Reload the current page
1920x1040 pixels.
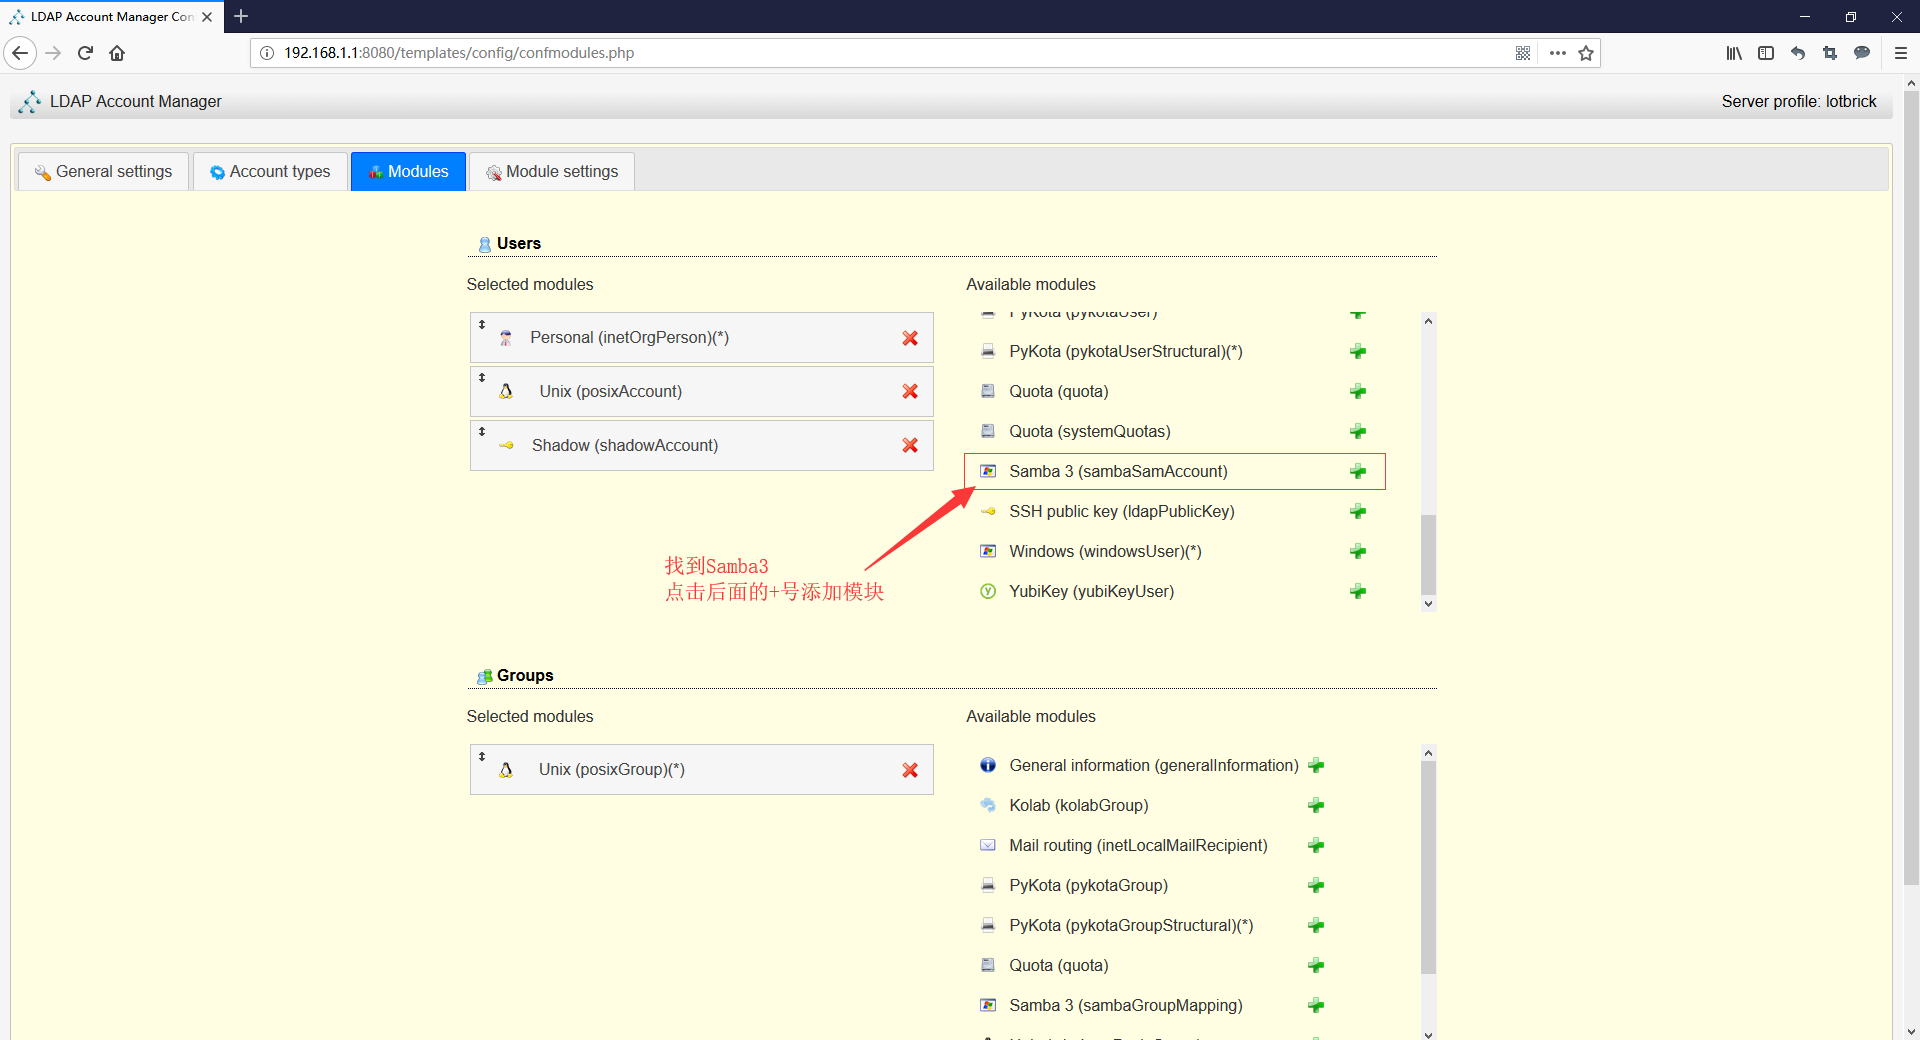(x=85, y=53)
